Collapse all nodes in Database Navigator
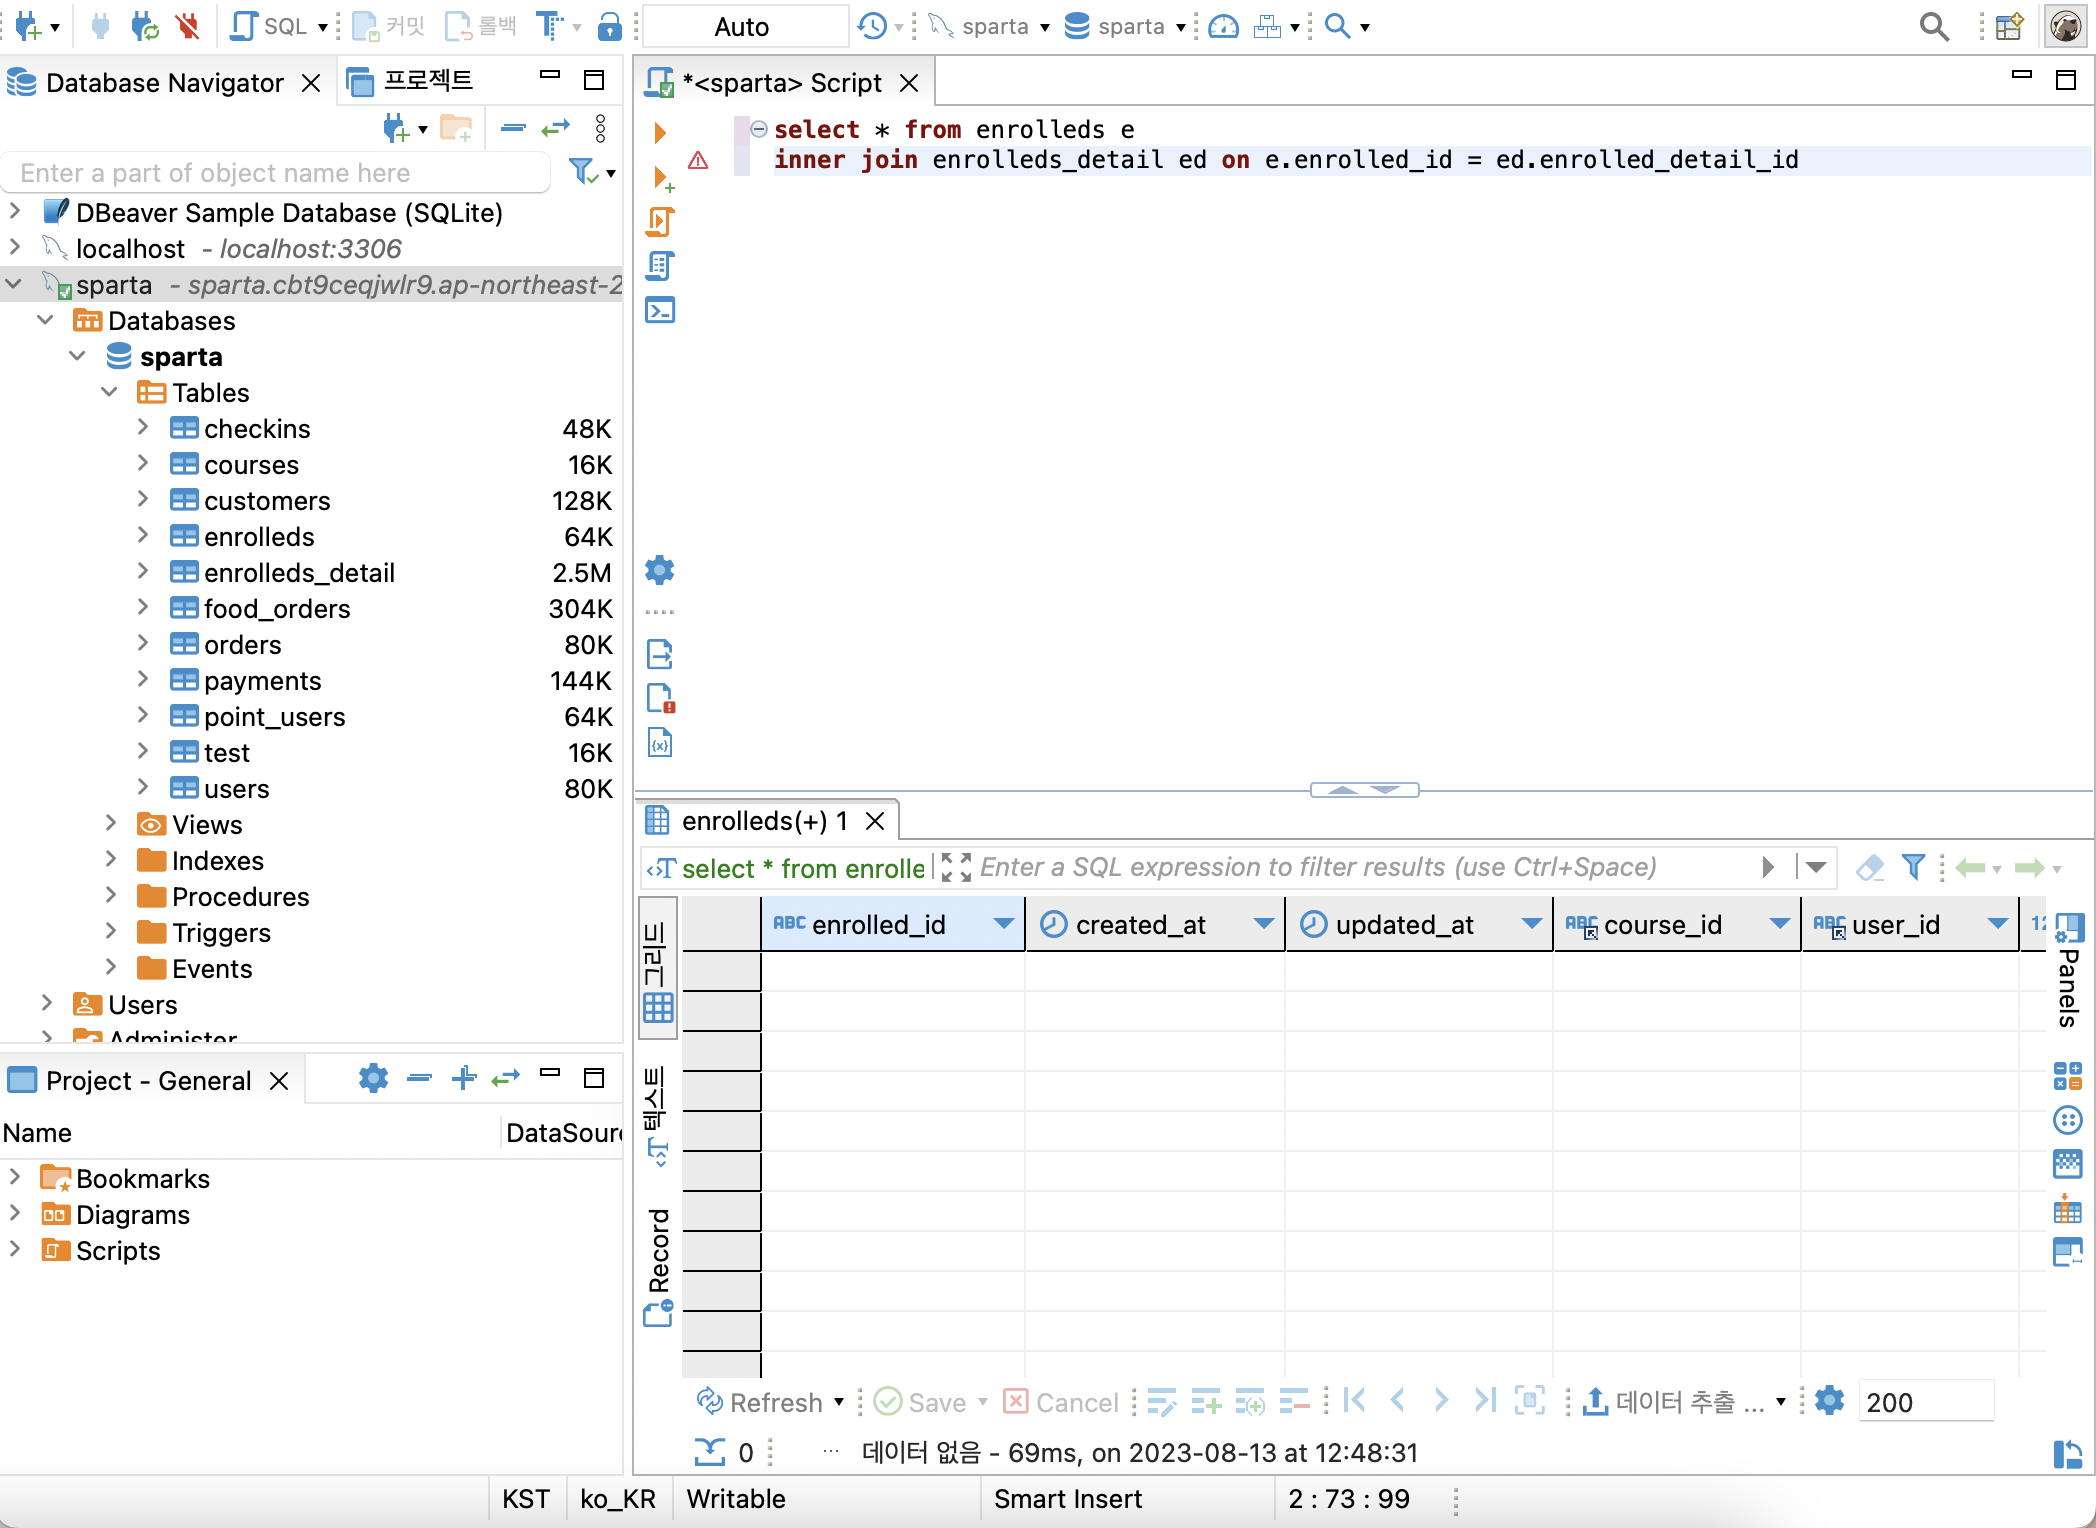The image size is (2096, 1528). tap(513, 128)
